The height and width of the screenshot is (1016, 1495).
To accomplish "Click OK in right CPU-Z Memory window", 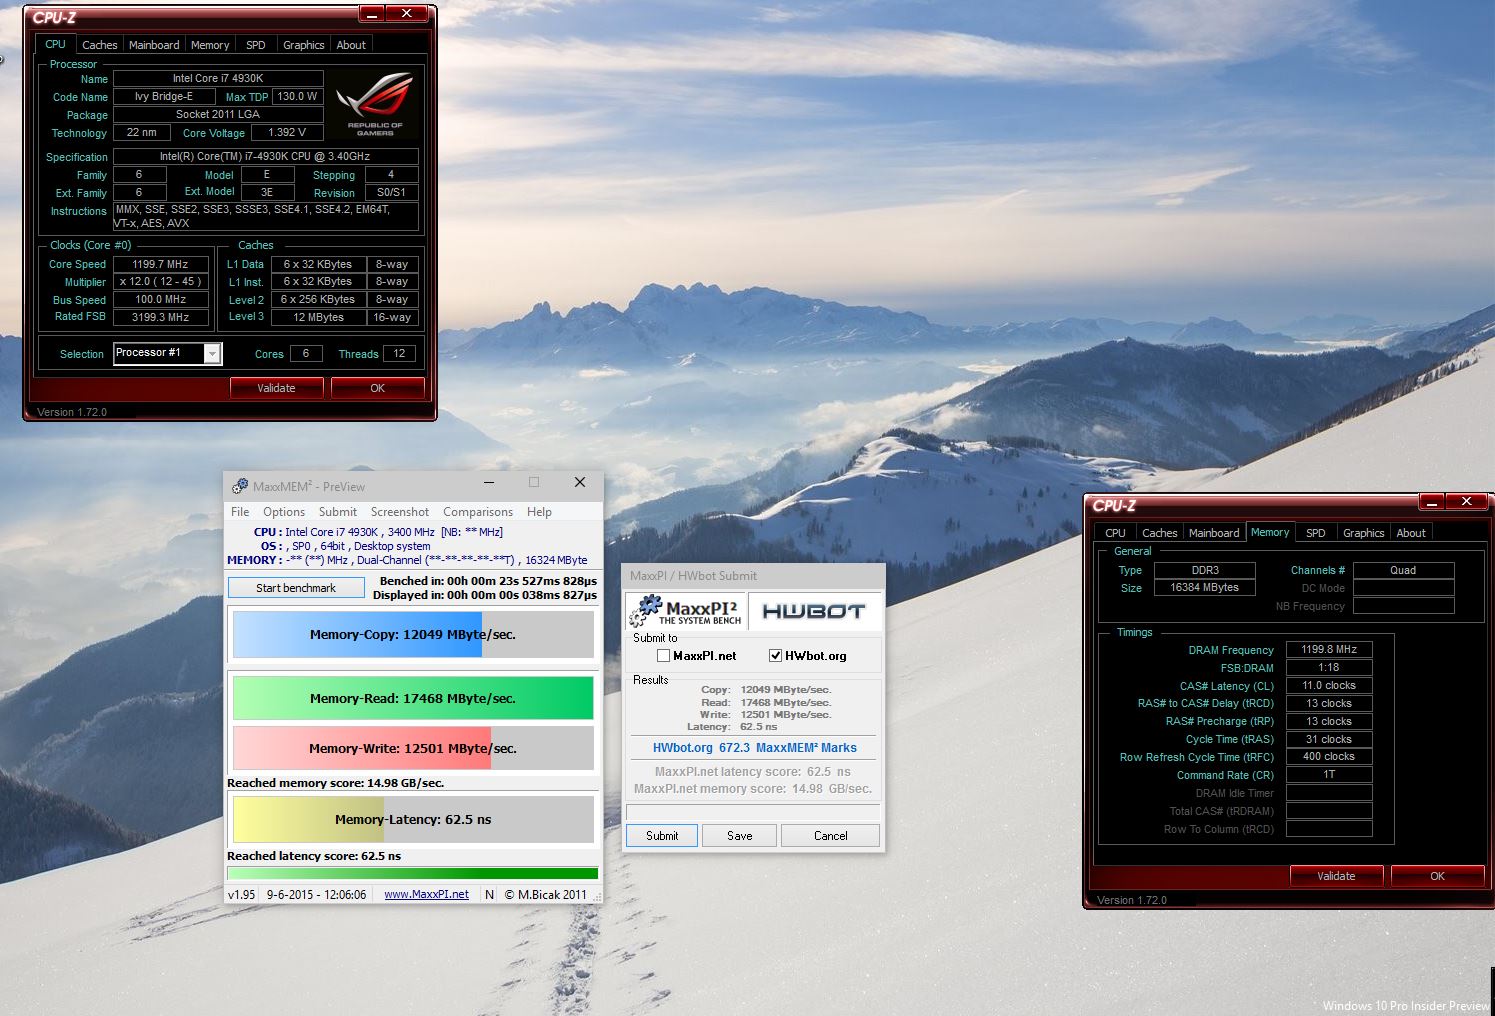I will (x=1437, y=876).
